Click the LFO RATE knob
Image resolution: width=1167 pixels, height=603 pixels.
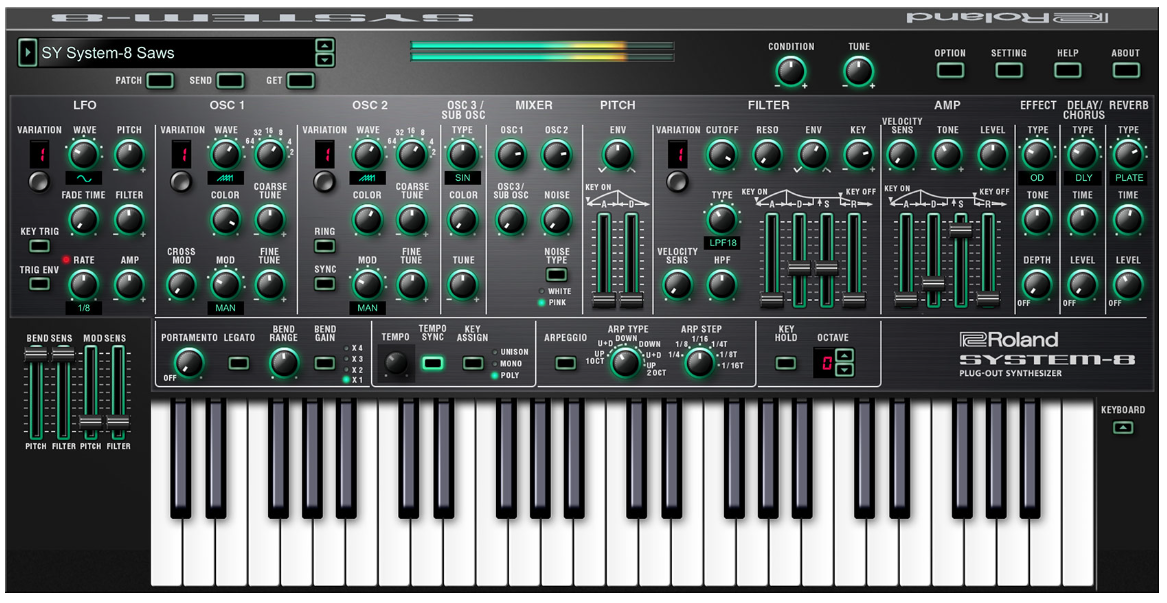coord(84,286)
